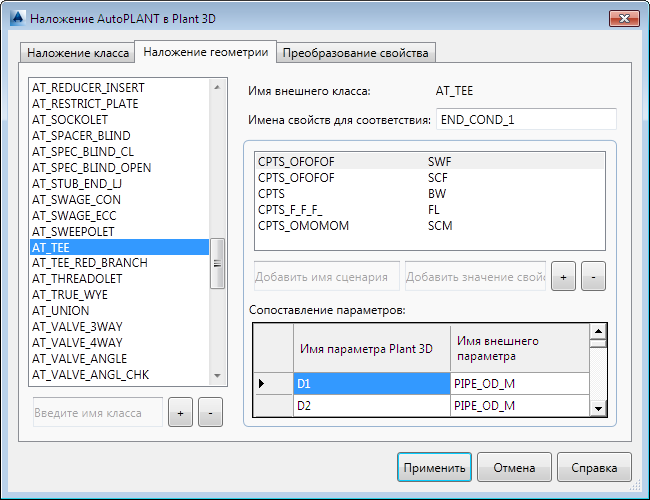This screenshot has height=500, width=650.
Task: Select AT_VALVE_4WAY class entry
Action: [x=119, y=342]
